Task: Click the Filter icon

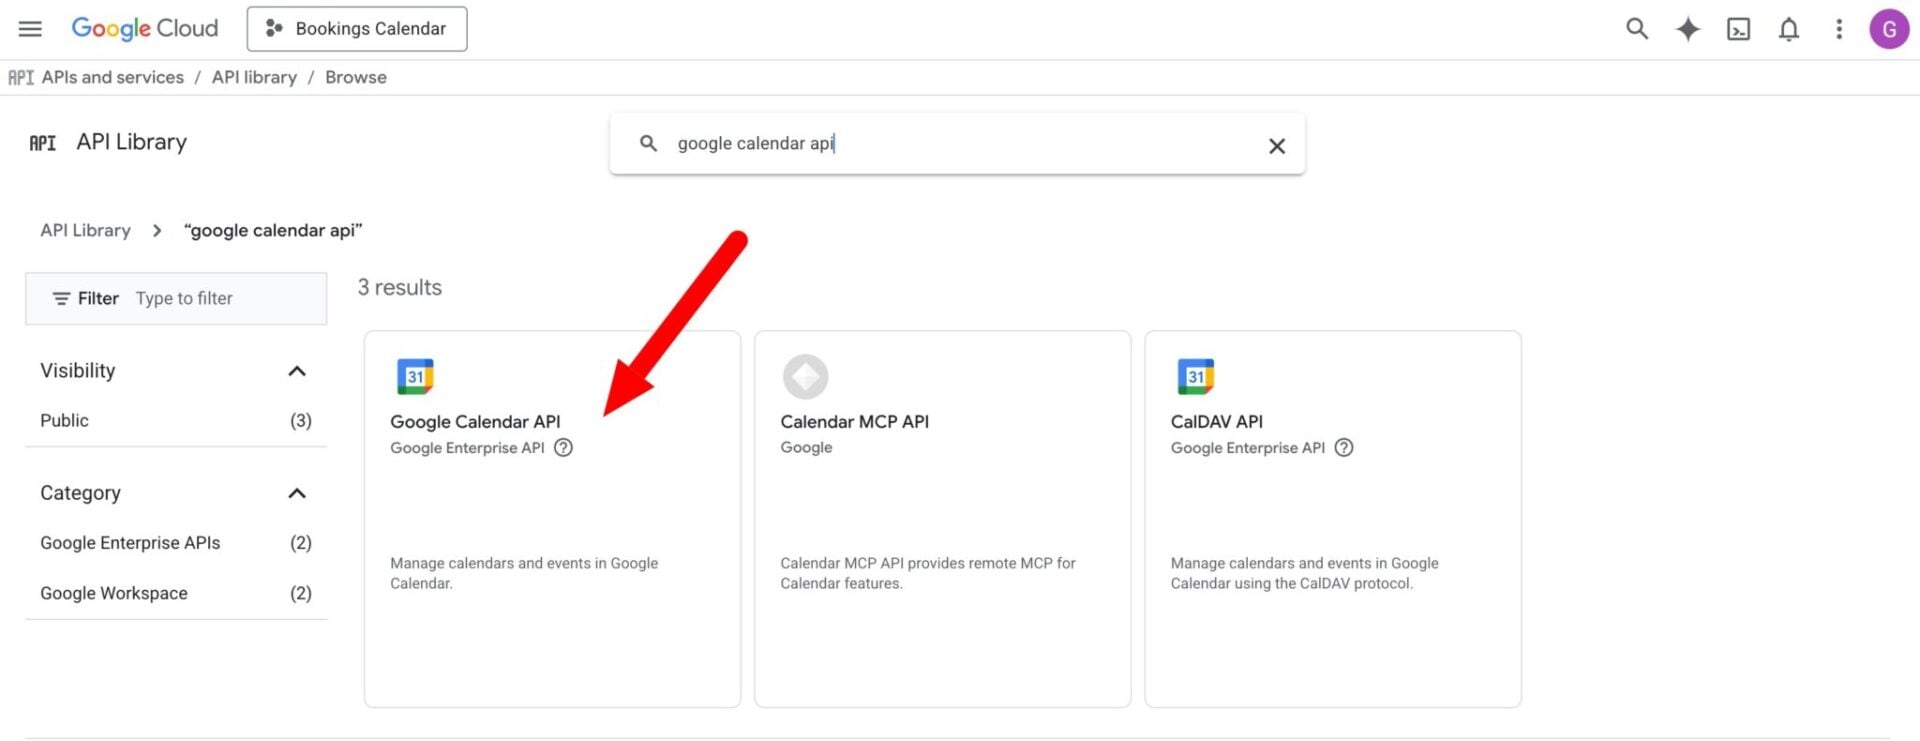Action: tap(61, 299)
